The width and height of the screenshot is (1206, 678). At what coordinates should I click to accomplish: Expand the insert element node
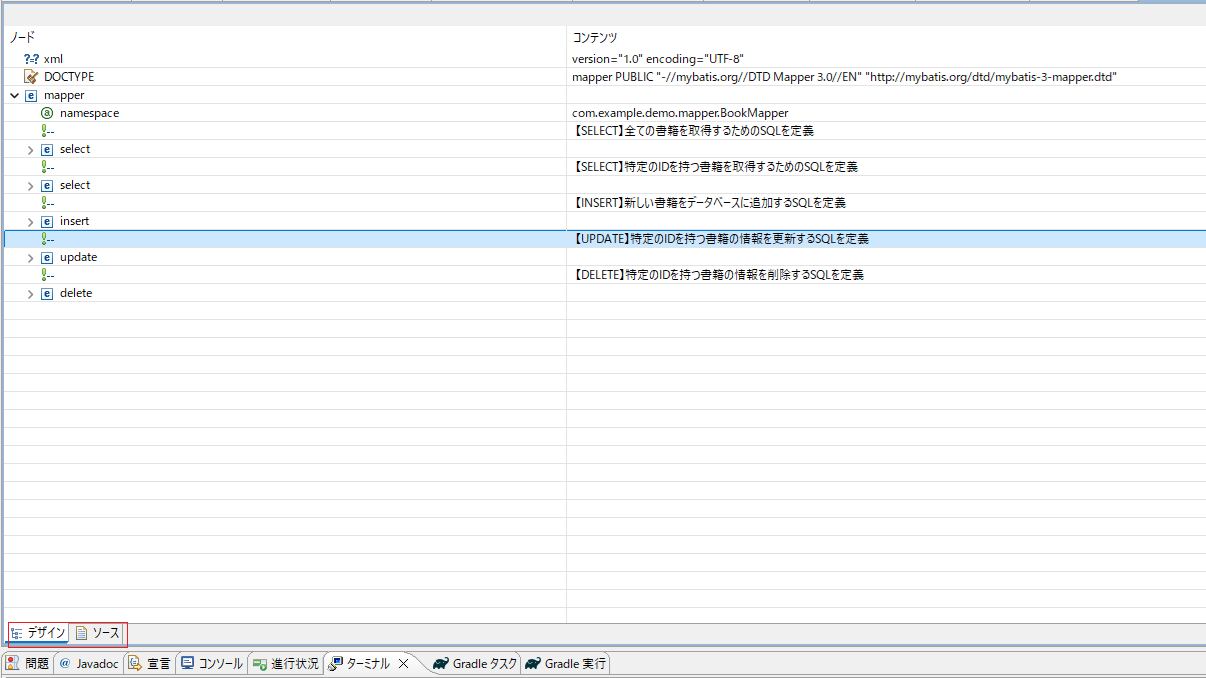[30, 221]
